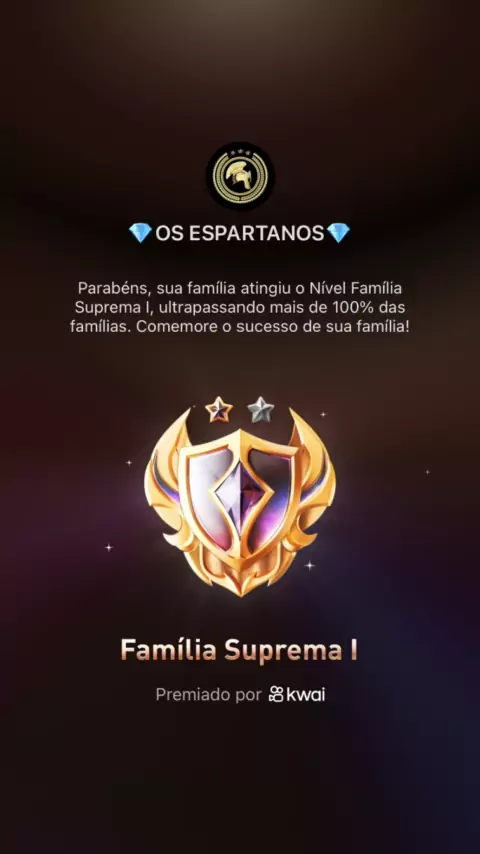Click the Família Suprema I title
Image resolution: width=480 pixels, height=854 pixels.
coord(239,650)
